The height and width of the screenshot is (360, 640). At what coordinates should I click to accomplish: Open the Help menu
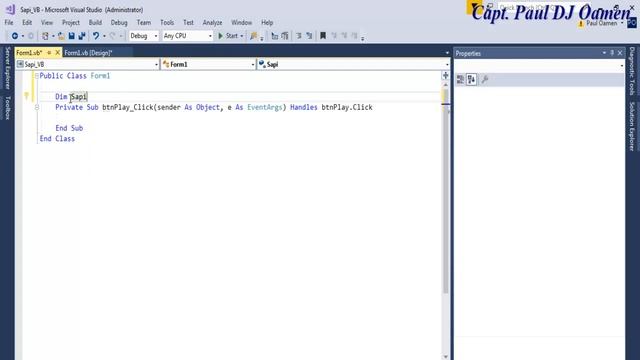pyautogui.click(x=267, y=22)
